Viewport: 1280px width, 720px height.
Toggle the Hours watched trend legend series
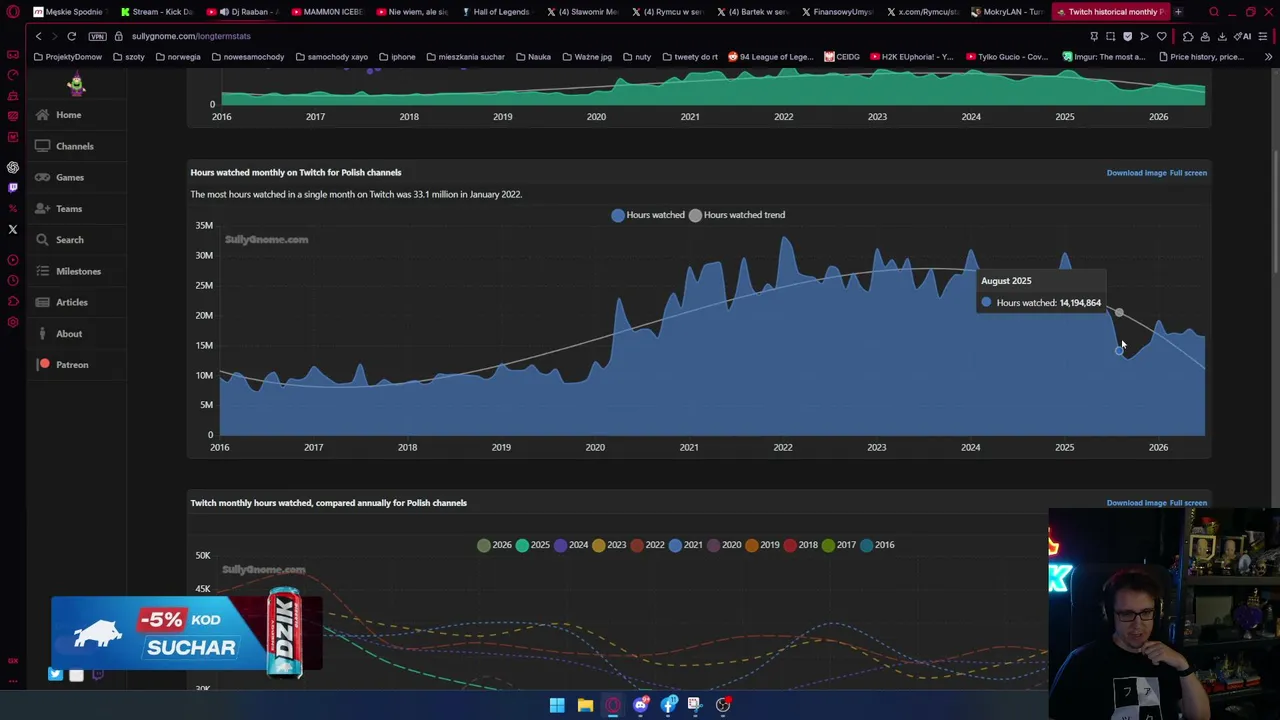737,215
